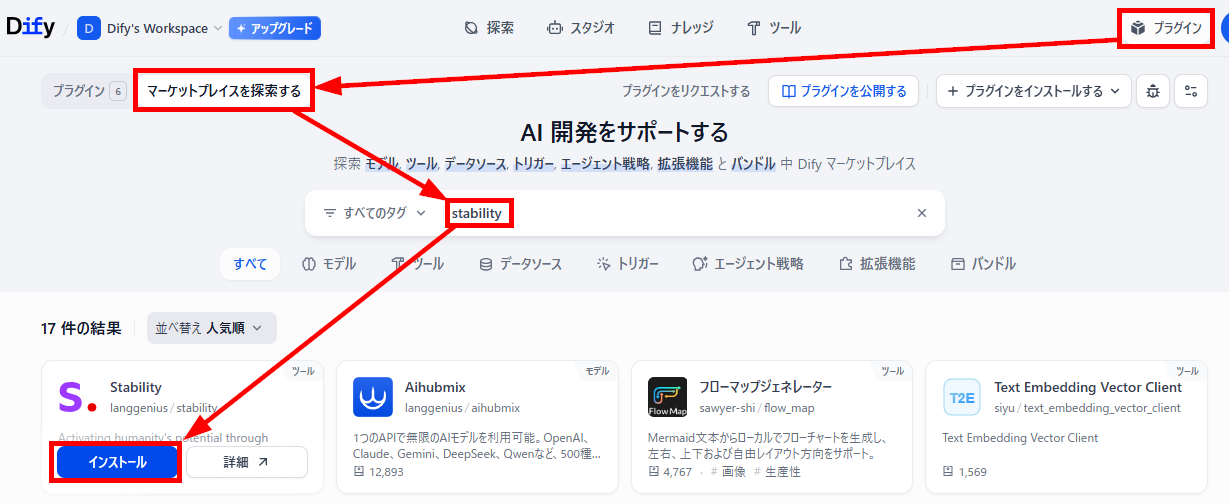Filter by エージェント戦略 category
This screenshot has width=1229, height=504.
tap(748, 264)
